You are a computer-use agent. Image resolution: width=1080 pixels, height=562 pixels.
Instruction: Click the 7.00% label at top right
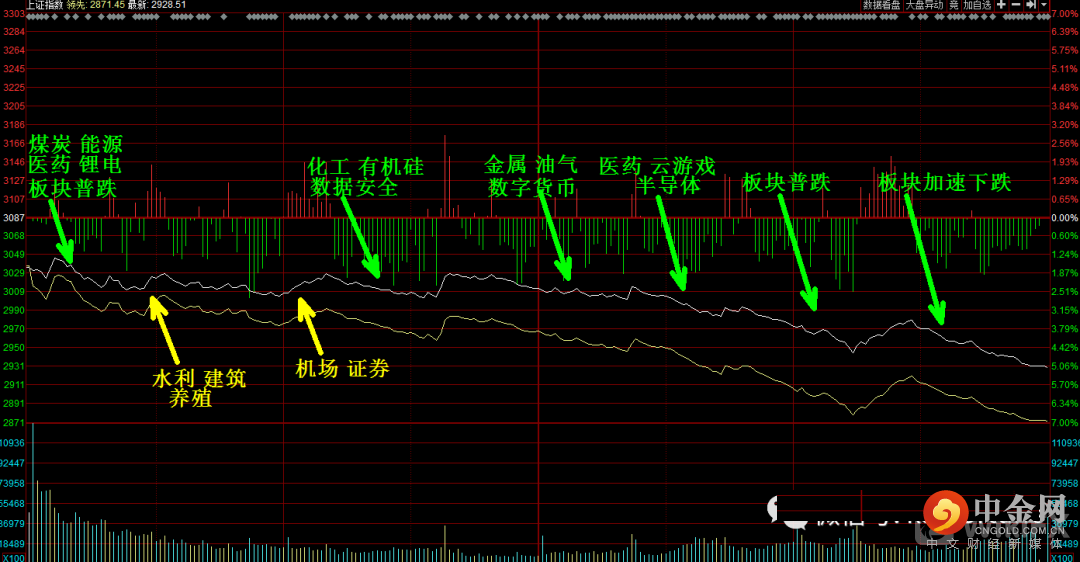coord(1065,14)
